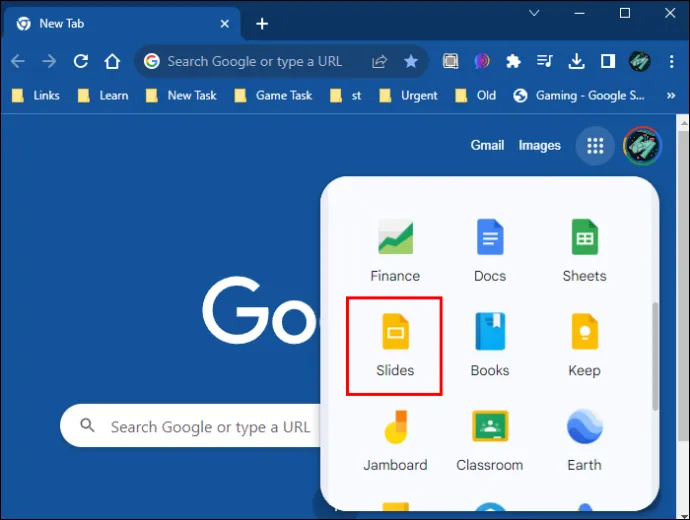Open the Extensions puzzle-piece menu
Viewport: 690px width, 520px height.
point(513,61)
